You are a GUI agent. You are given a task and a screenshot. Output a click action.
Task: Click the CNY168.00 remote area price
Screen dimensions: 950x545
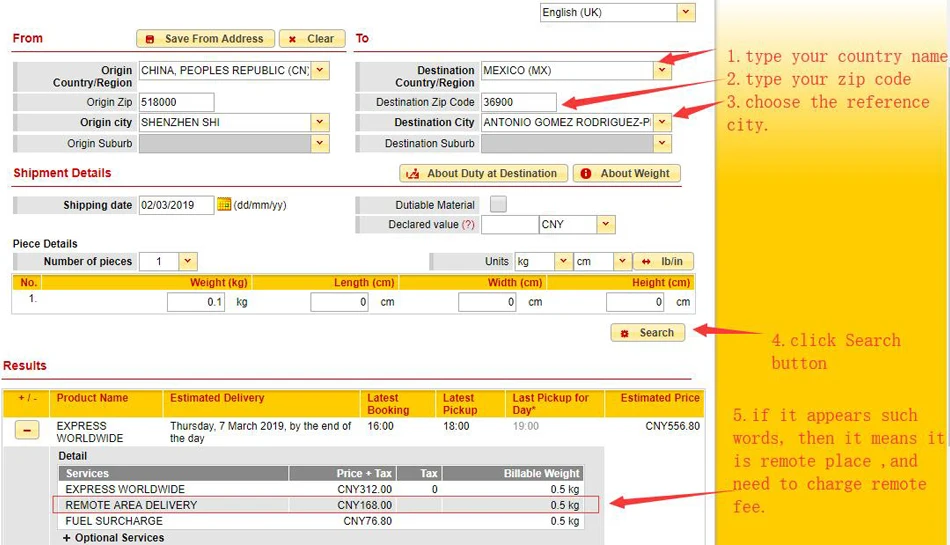point(364,505)
